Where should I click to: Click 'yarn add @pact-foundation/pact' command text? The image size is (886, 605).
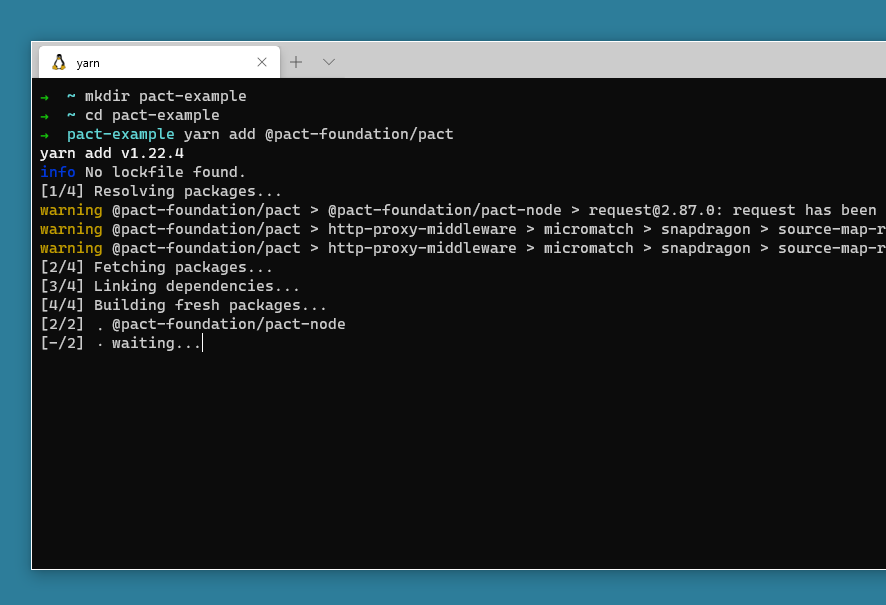pyautogui.click(x=318, y=134)
